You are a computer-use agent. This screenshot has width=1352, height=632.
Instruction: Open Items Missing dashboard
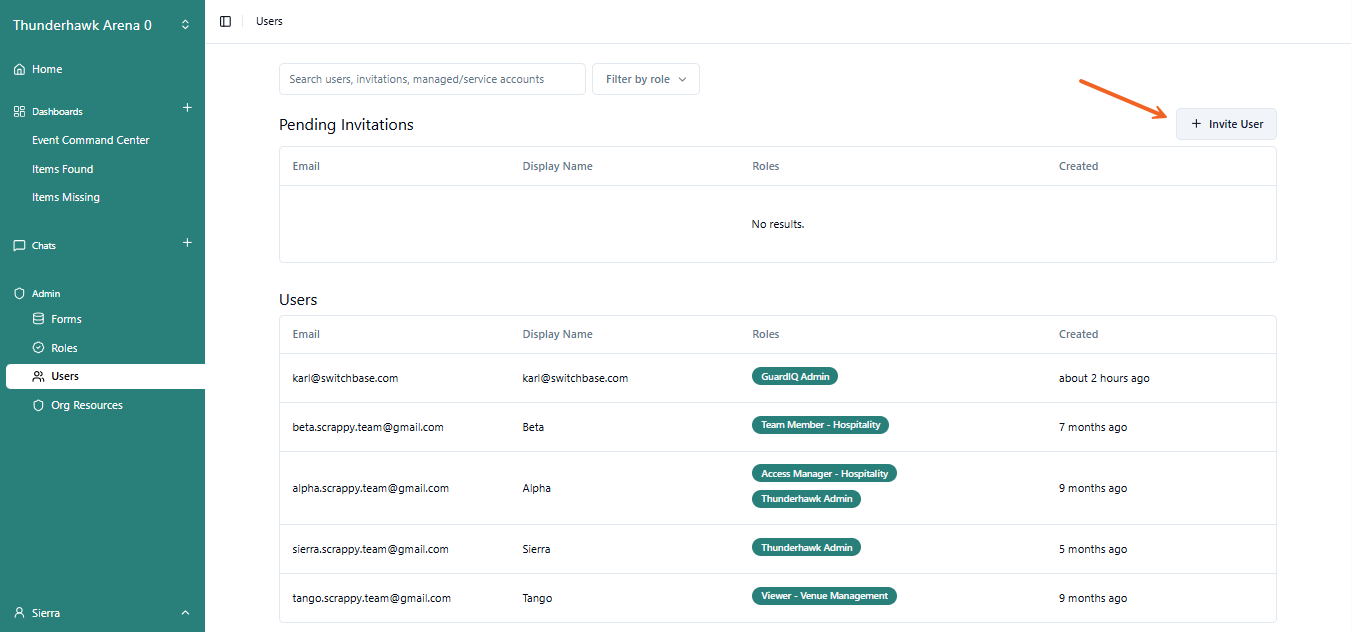[66, 197]
